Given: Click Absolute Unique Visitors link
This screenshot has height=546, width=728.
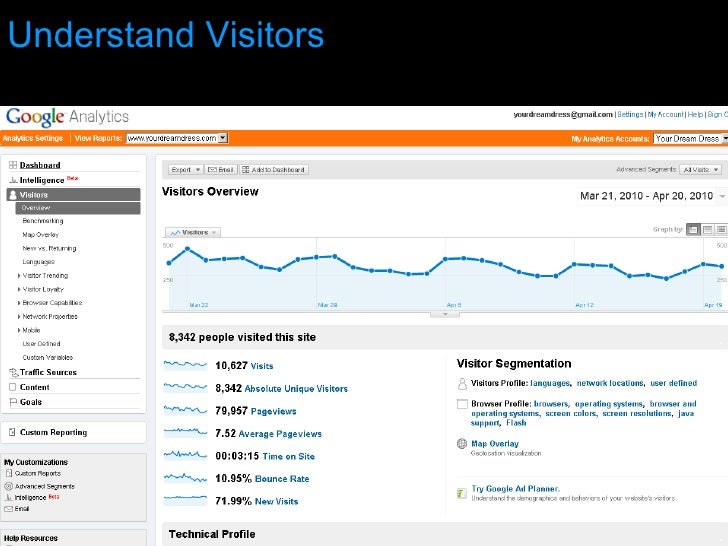Looking at the screenshot, I should [296, 389].
